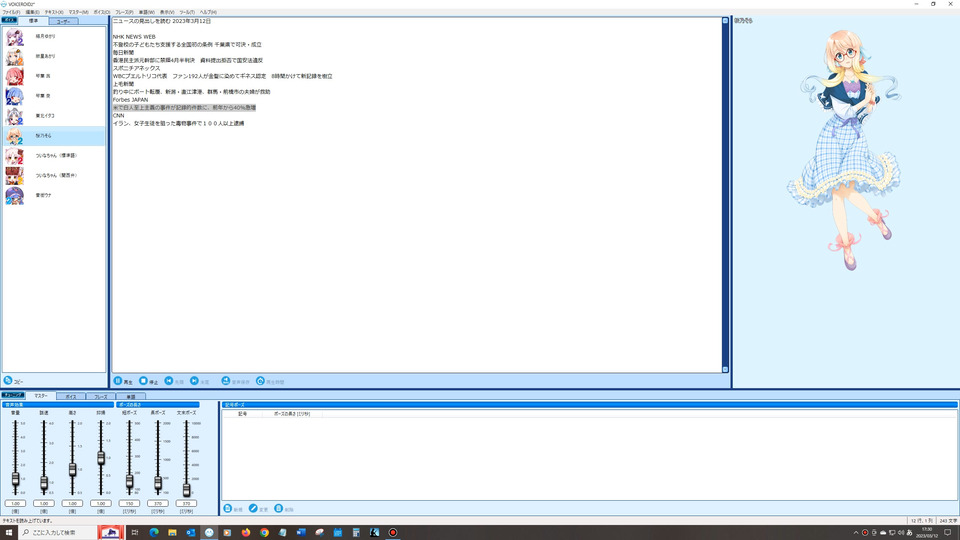Select the 紲星あかり voice avatar

(14, 56)
